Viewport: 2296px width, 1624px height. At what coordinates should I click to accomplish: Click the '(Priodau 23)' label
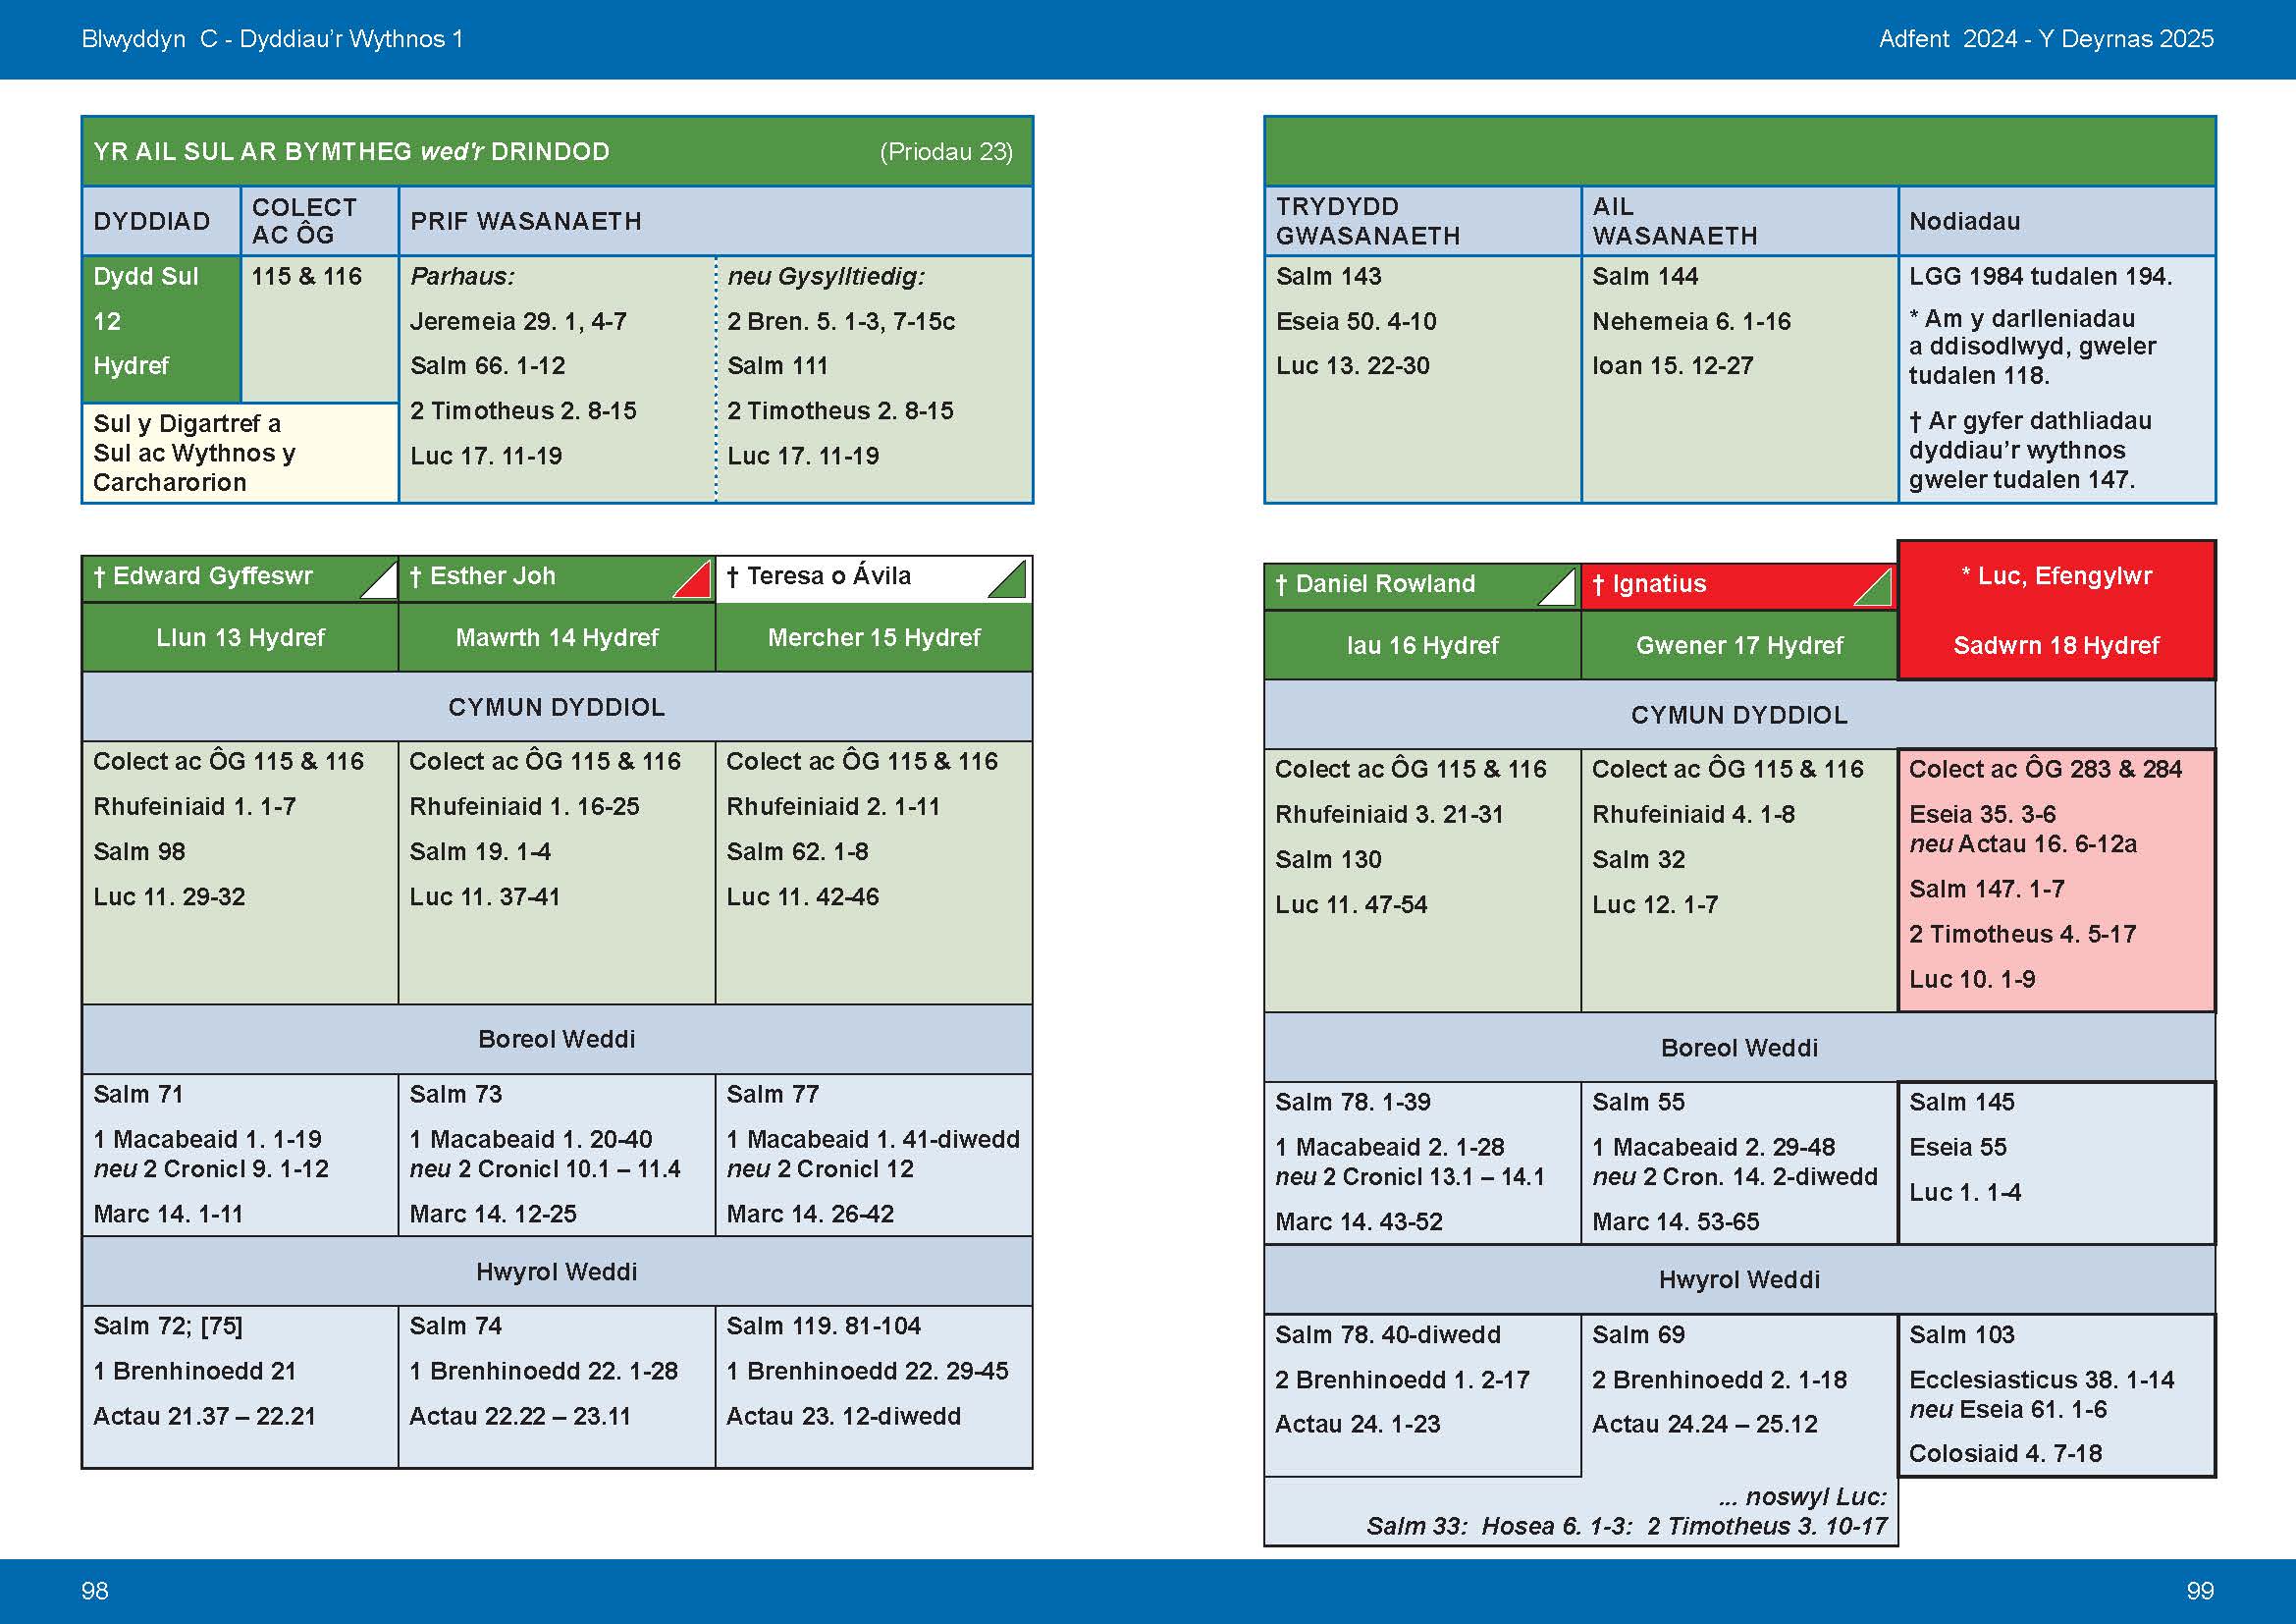point(946,152)
